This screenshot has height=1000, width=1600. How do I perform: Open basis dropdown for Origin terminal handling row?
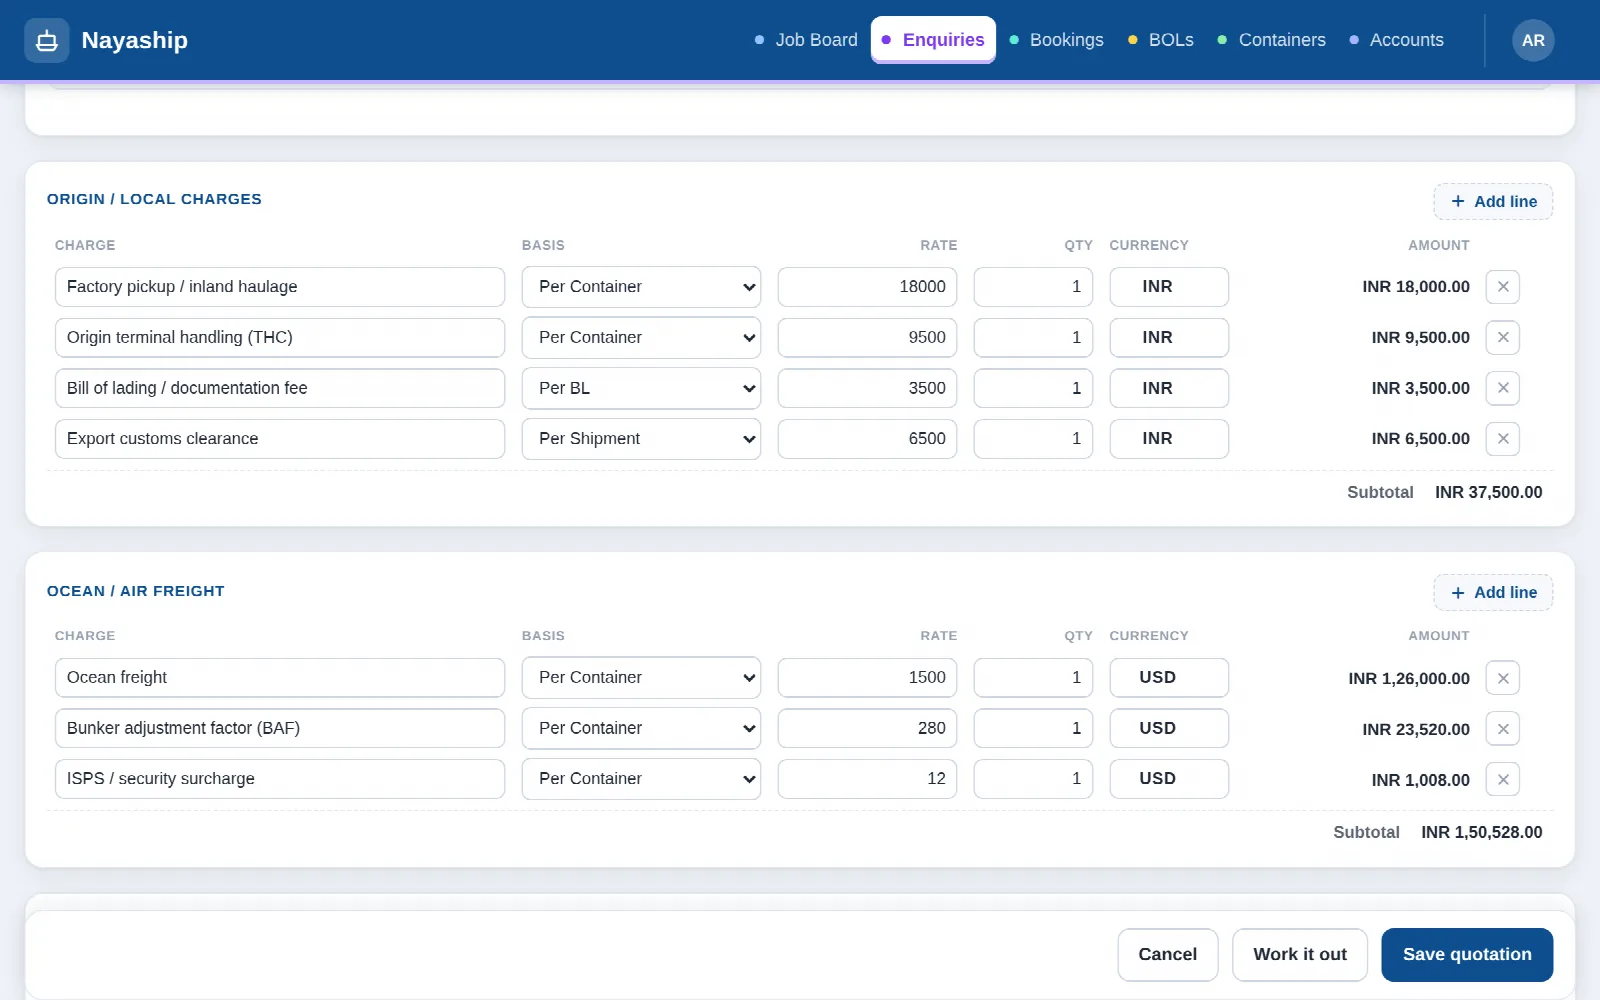[641, 338]
